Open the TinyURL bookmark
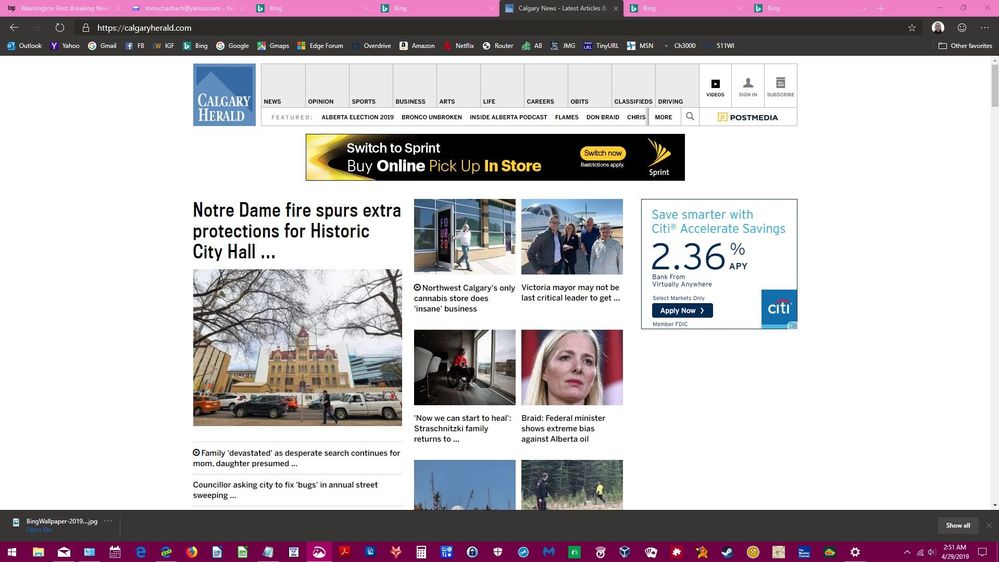The width and height of the screenshot is (999, 562). pos(601,46)
